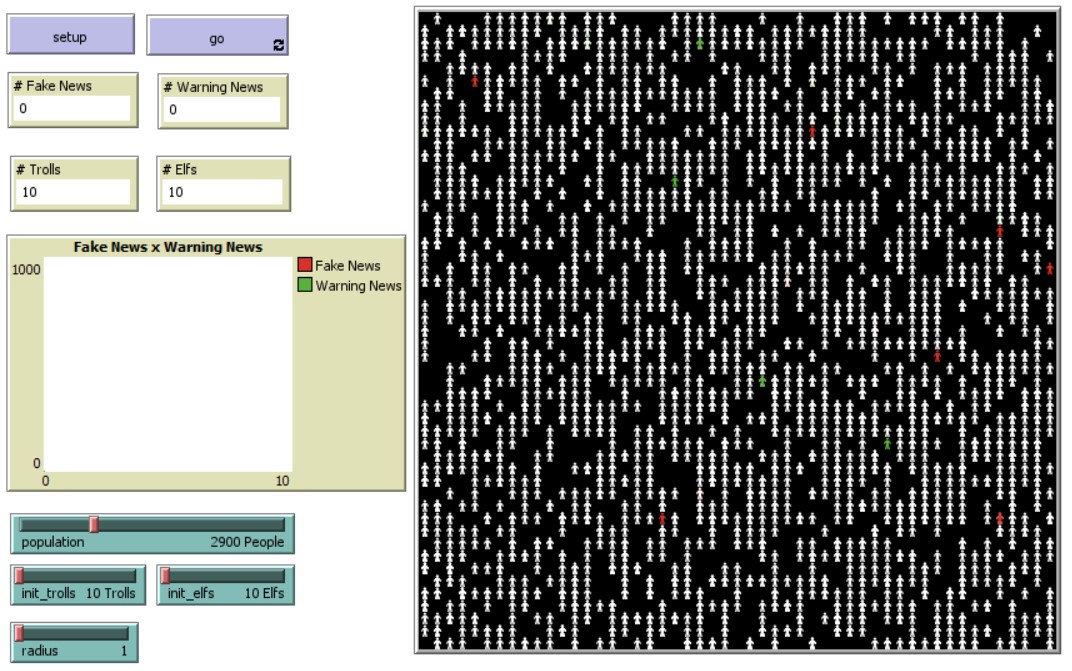Click the # Fake News monitor value
The height and width of the screenshot is (671, 1072).
point(71,108)
